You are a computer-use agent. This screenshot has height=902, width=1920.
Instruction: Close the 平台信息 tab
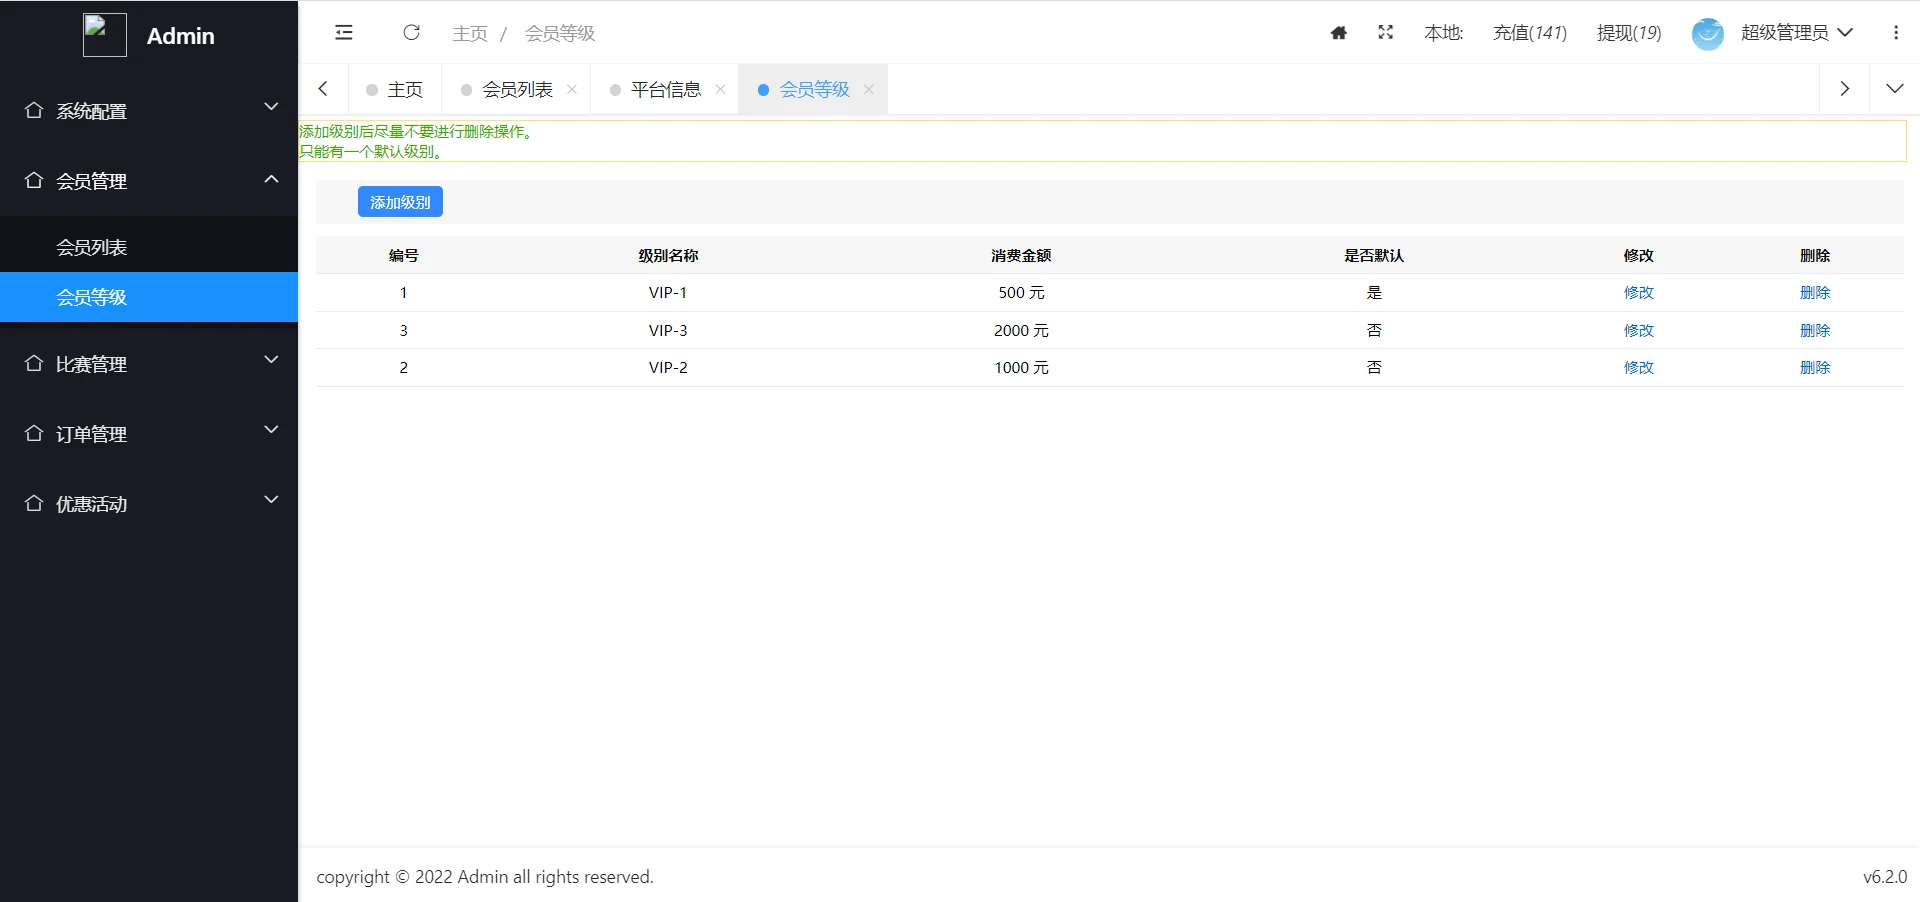720,90
